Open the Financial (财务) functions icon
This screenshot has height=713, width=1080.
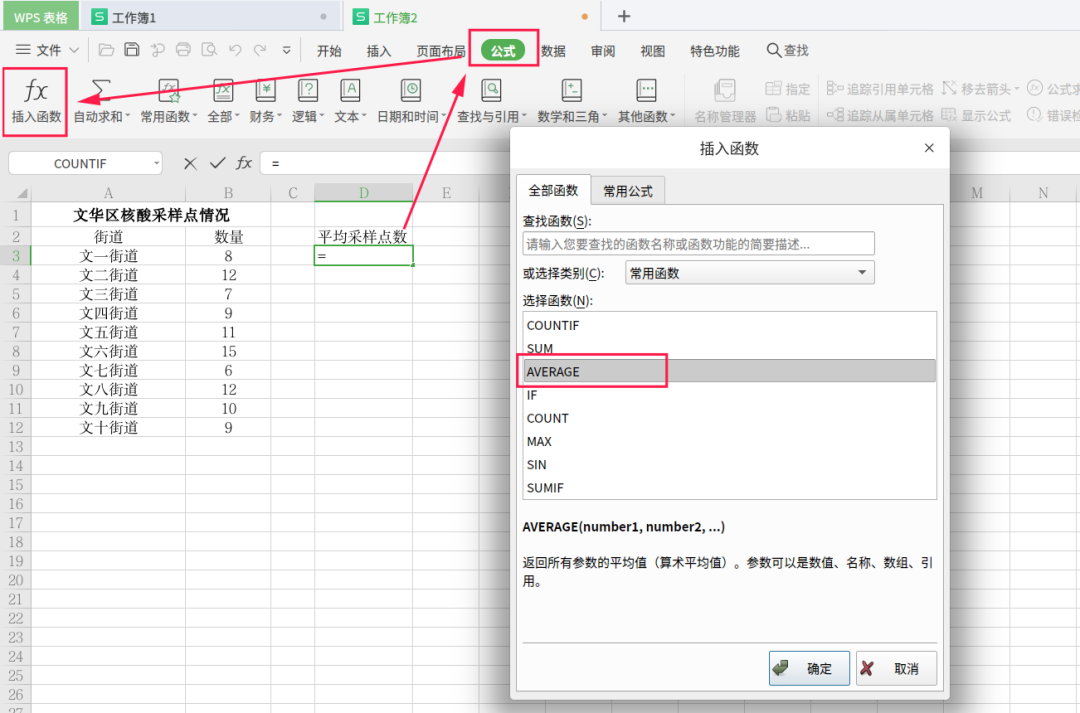[x=265, y=90]
